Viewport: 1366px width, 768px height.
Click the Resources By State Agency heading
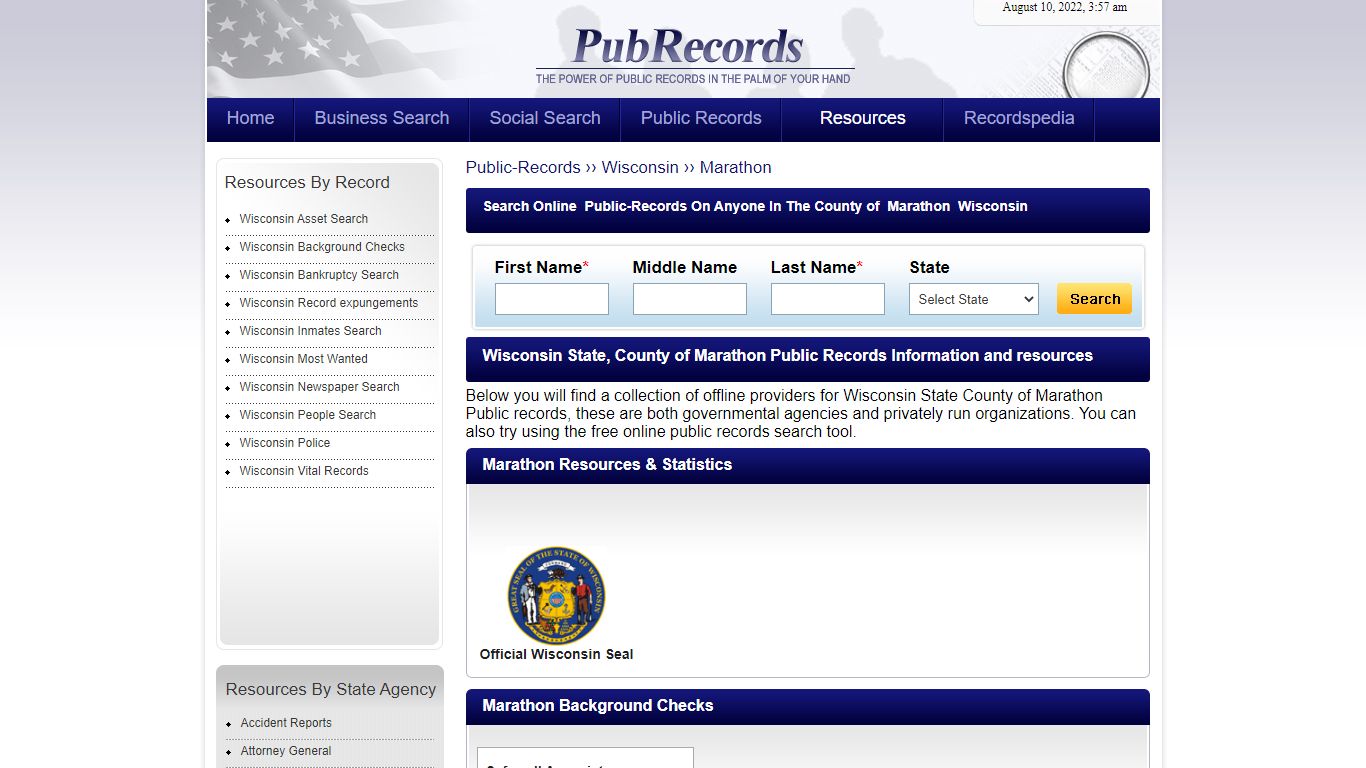click(x=331, y=689)
